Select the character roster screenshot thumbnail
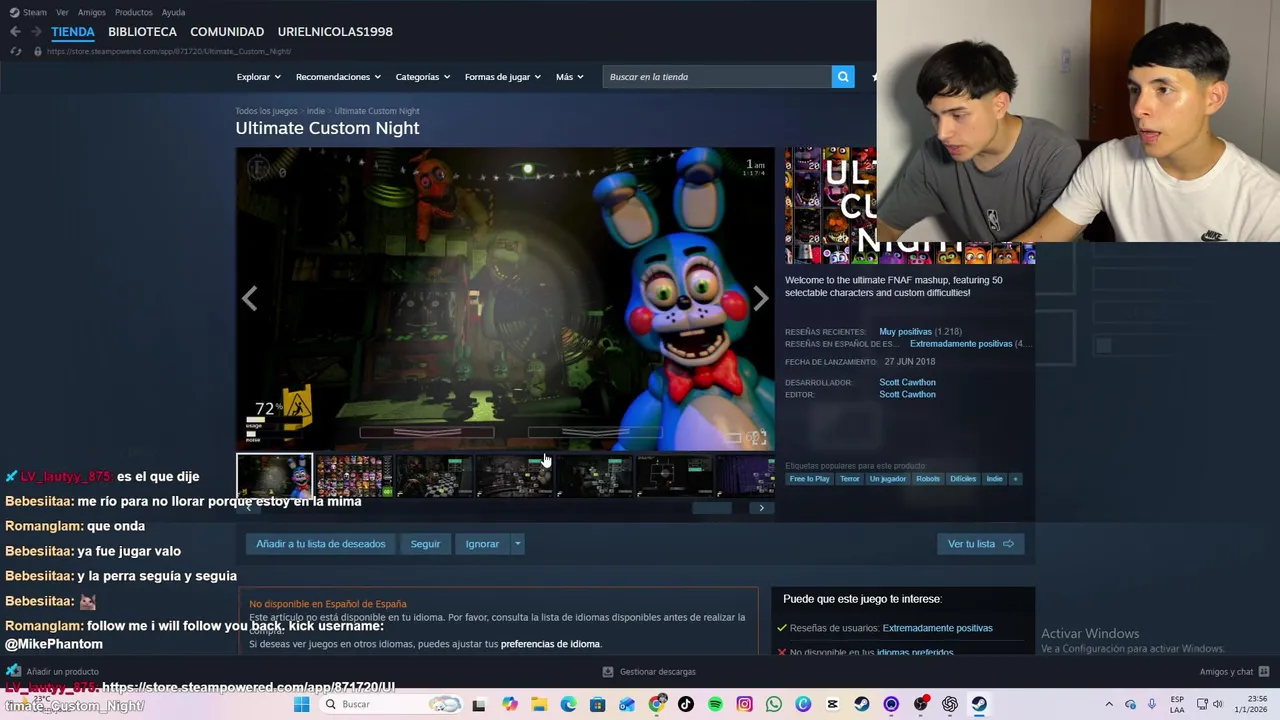Screen dimensions: 1280x720 pos(354,476)
